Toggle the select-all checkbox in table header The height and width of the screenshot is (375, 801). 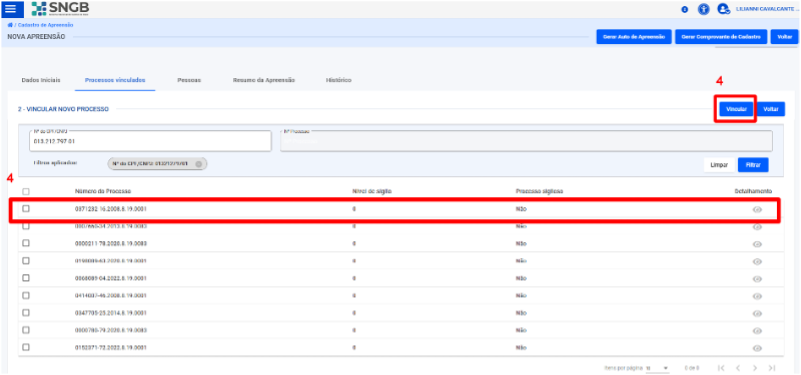click(26, 192)
